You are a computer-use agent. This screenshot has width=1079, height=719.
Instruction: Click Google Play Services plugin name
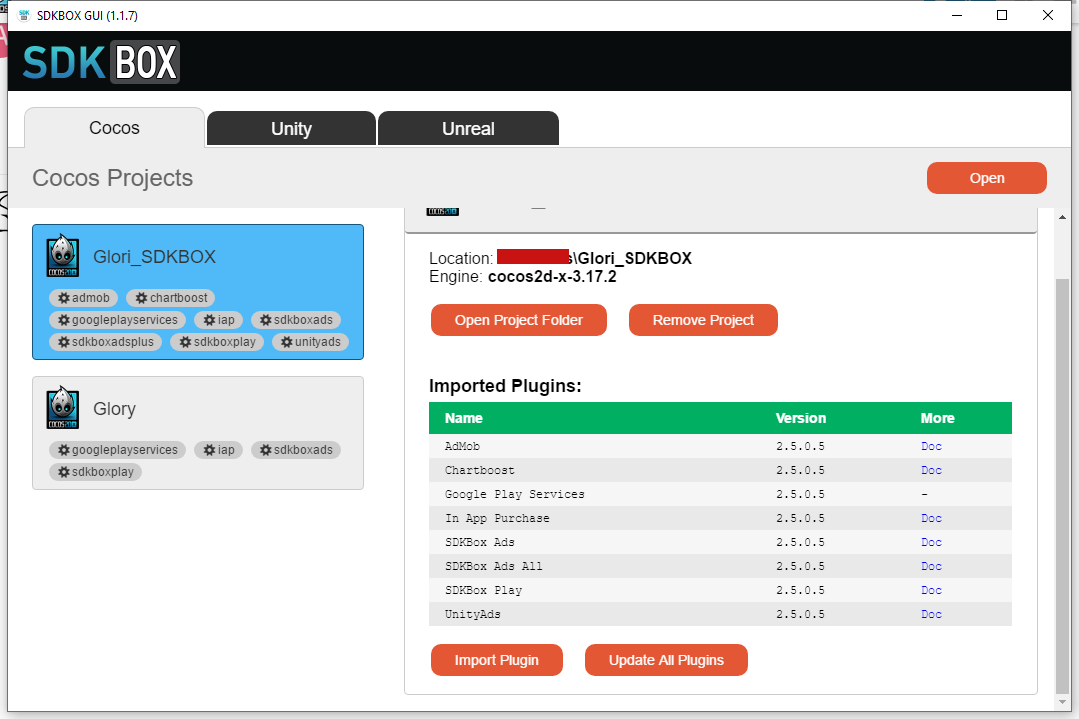(x=515, y=495)
